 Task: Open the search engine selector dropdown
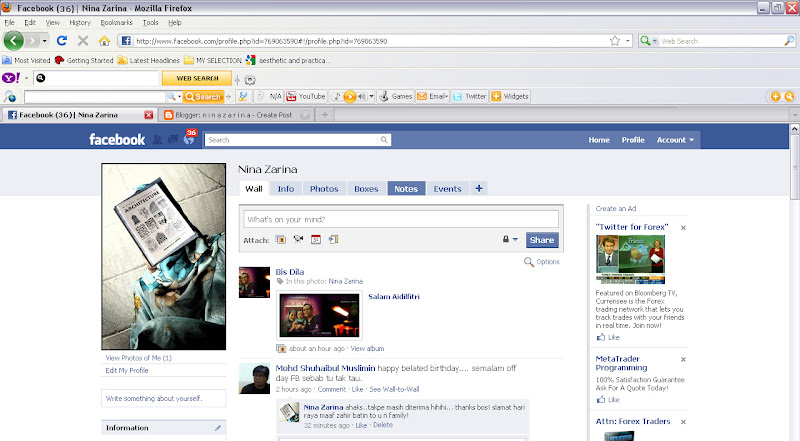click(x=648, y=41)
